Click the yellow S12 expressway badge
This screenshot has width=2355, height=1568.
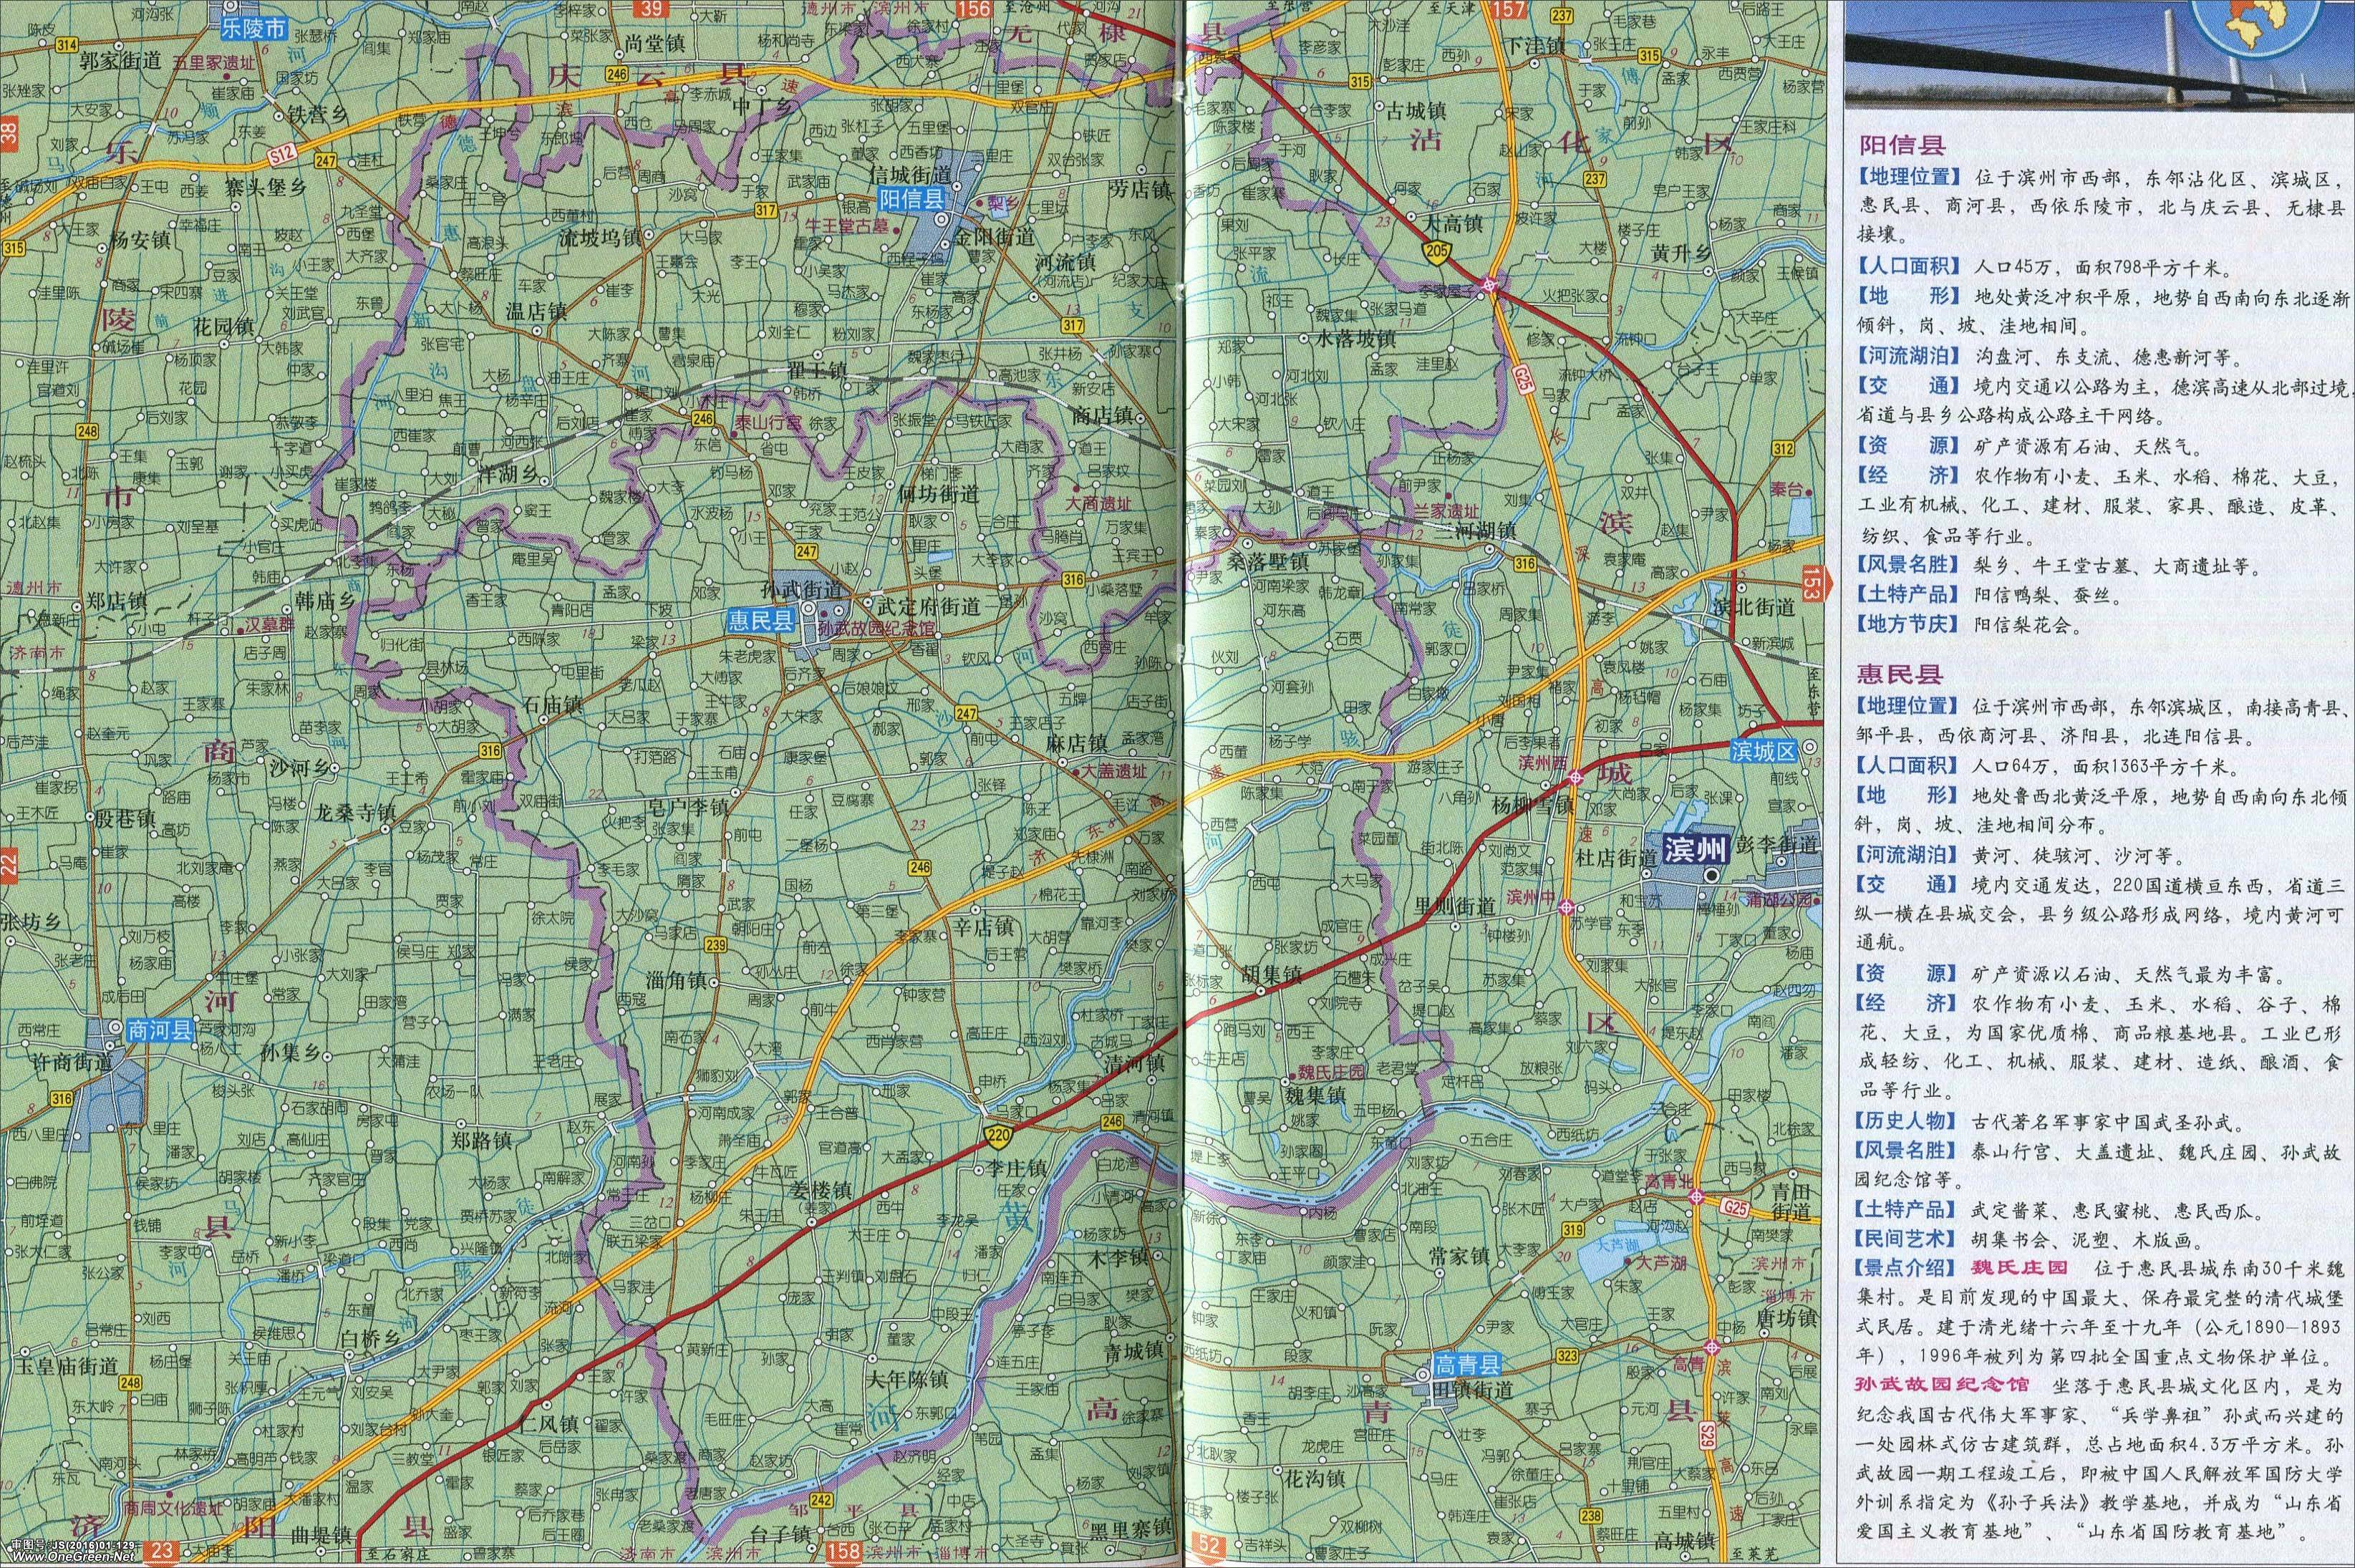(283, 153)
